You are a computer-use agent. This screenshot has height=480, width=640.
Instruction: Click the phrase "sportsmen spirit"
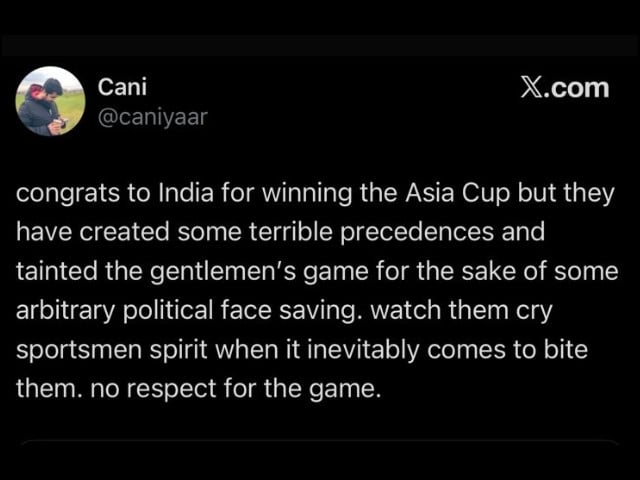click(97, 350)
